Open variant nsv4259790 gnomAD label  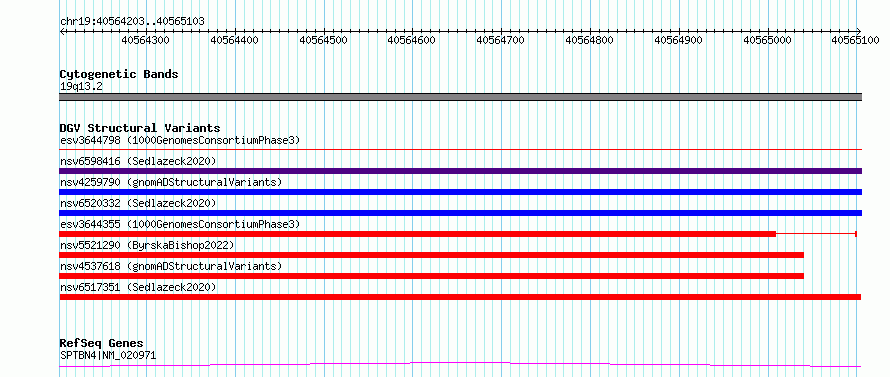point(171,182)
